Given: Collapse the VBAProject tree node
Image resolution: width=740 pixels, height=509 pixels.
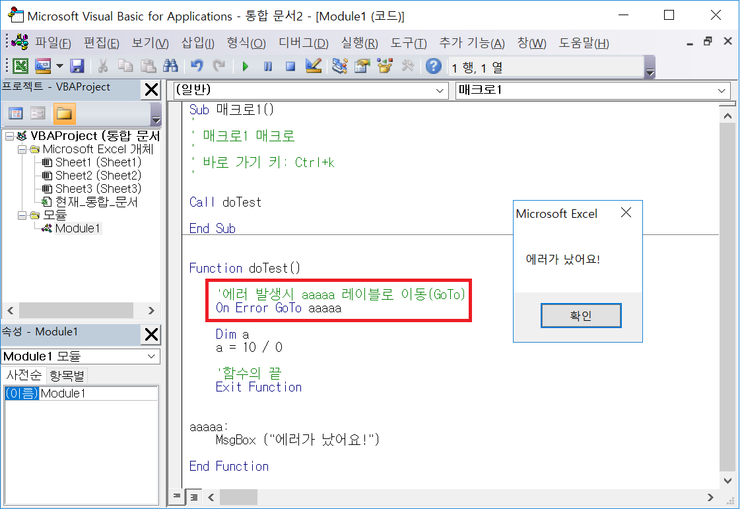Looking at the screenshot, I should (x=10, y=136).
